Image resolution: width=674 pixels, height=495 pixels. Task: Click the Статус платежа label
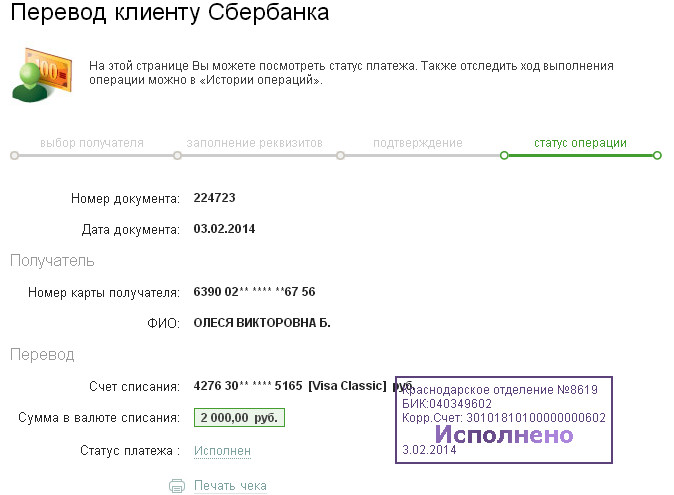pos(130,451)
